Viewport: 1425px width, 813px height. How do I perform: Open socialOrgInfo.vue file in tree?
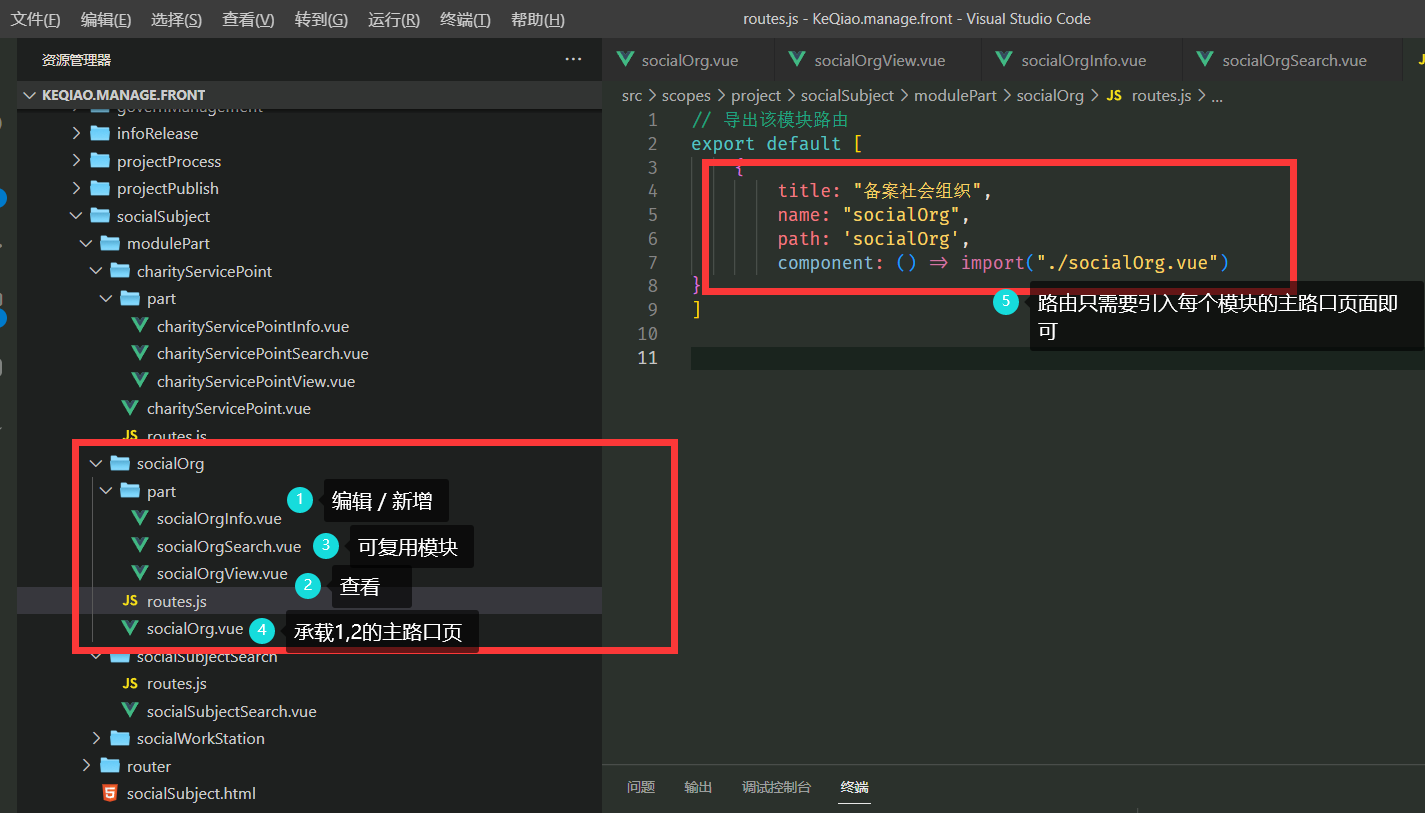(x=218, y=519)
